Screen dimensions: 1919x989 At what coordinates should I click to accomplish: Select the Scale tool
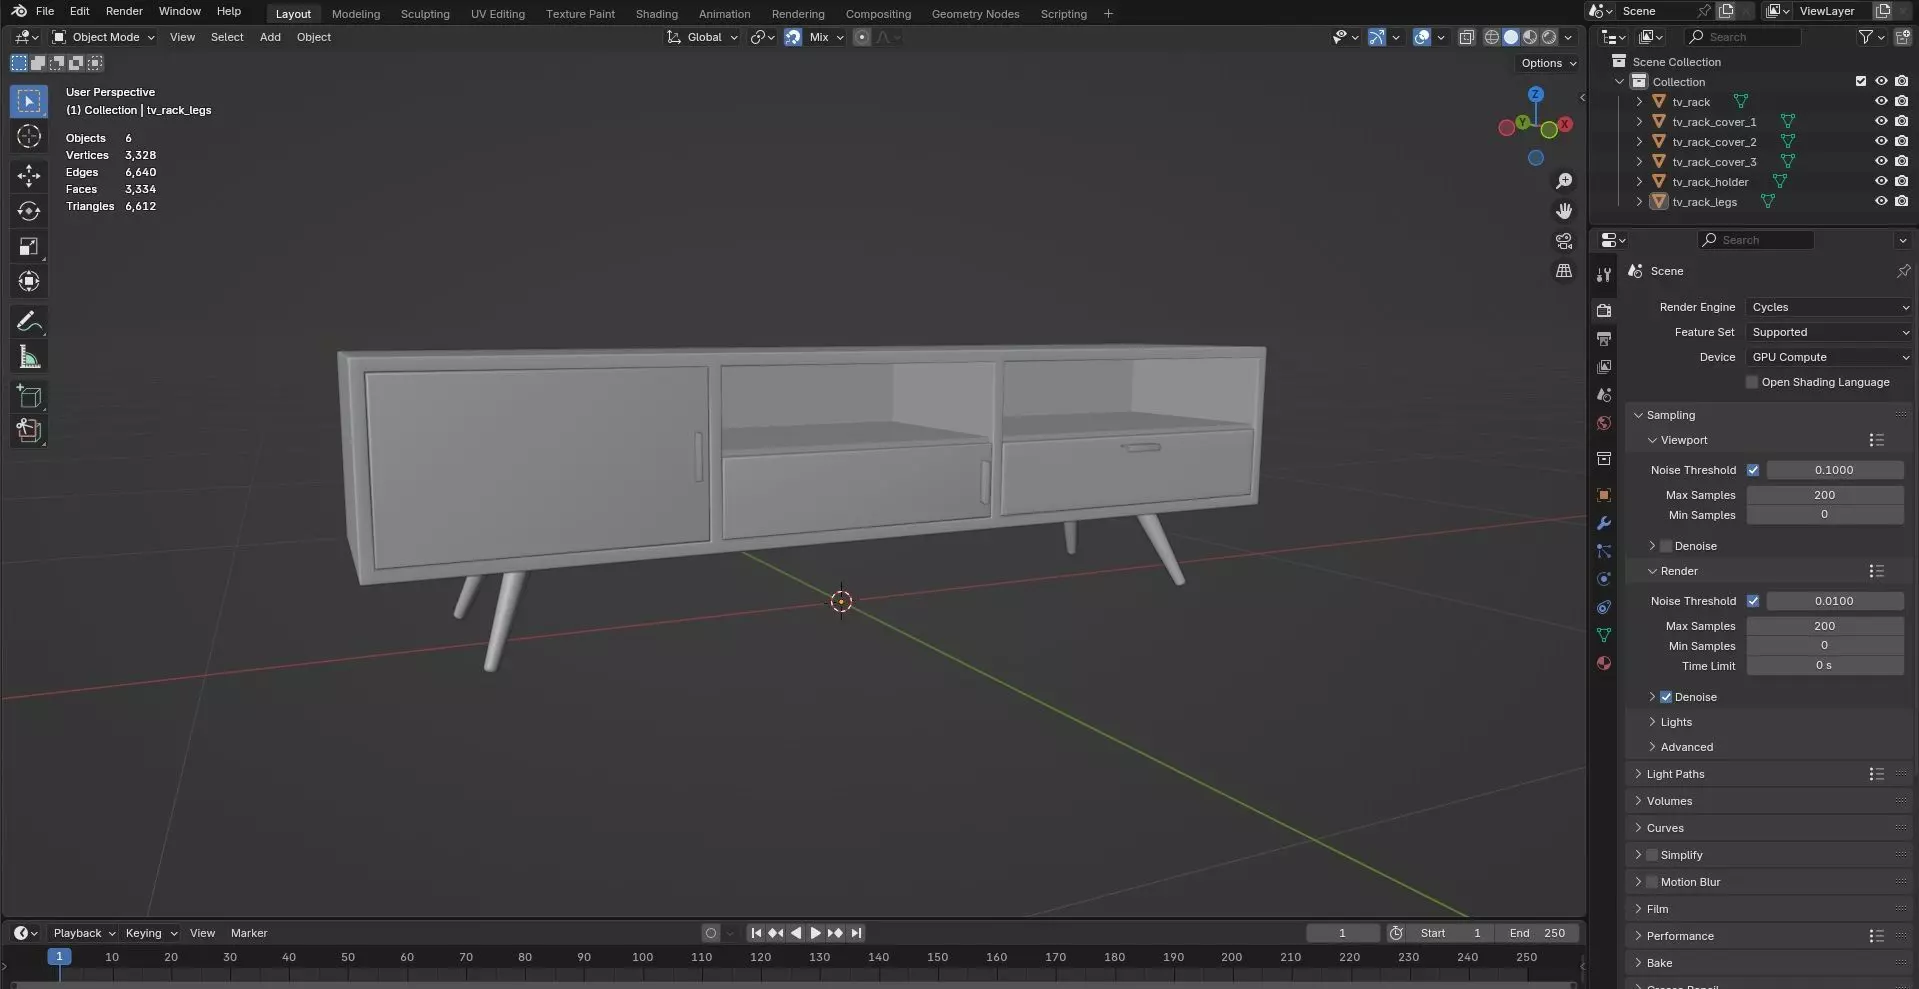tap(29, 246)
